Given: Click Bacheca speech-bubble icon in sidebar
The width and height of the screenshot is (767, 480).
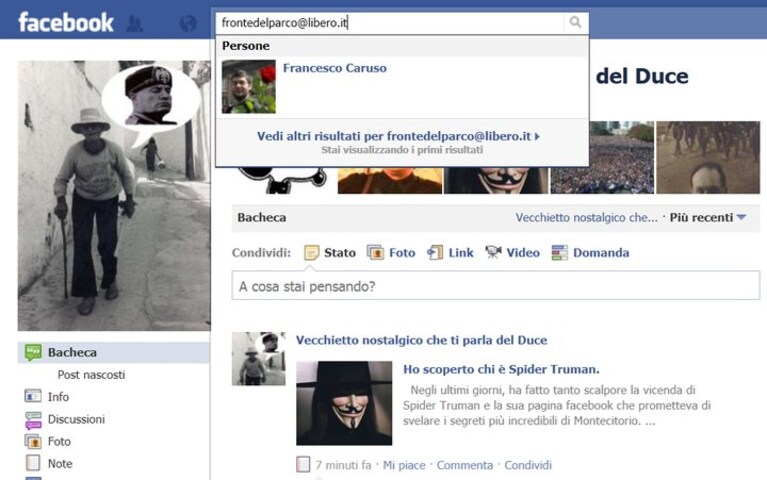Looking at the screenshot, I should [x=33, y=352].
